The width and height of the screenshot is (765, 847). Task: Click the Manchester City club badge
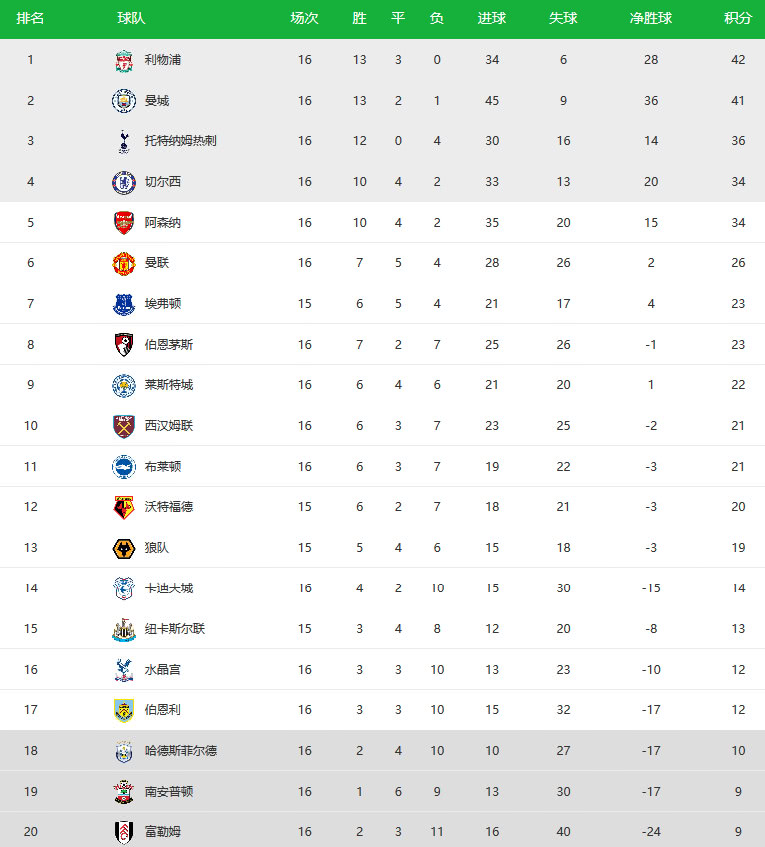point(123,101)
